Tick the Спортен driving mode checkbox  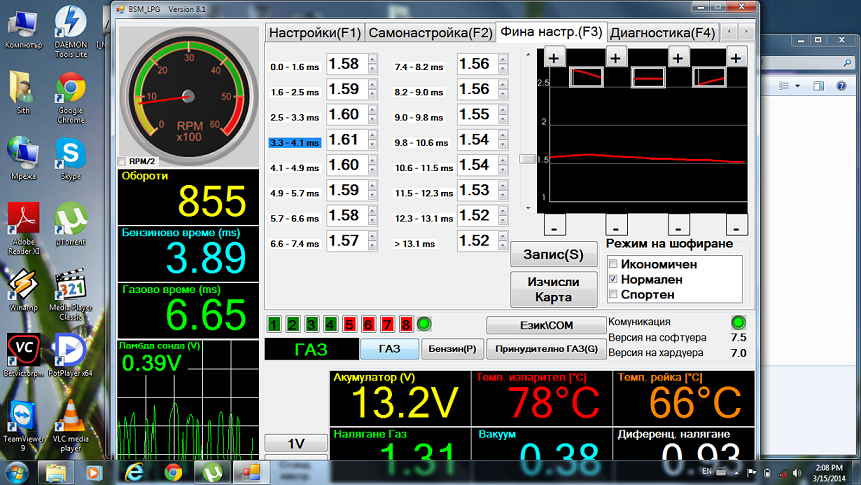[x=613, y=296]
